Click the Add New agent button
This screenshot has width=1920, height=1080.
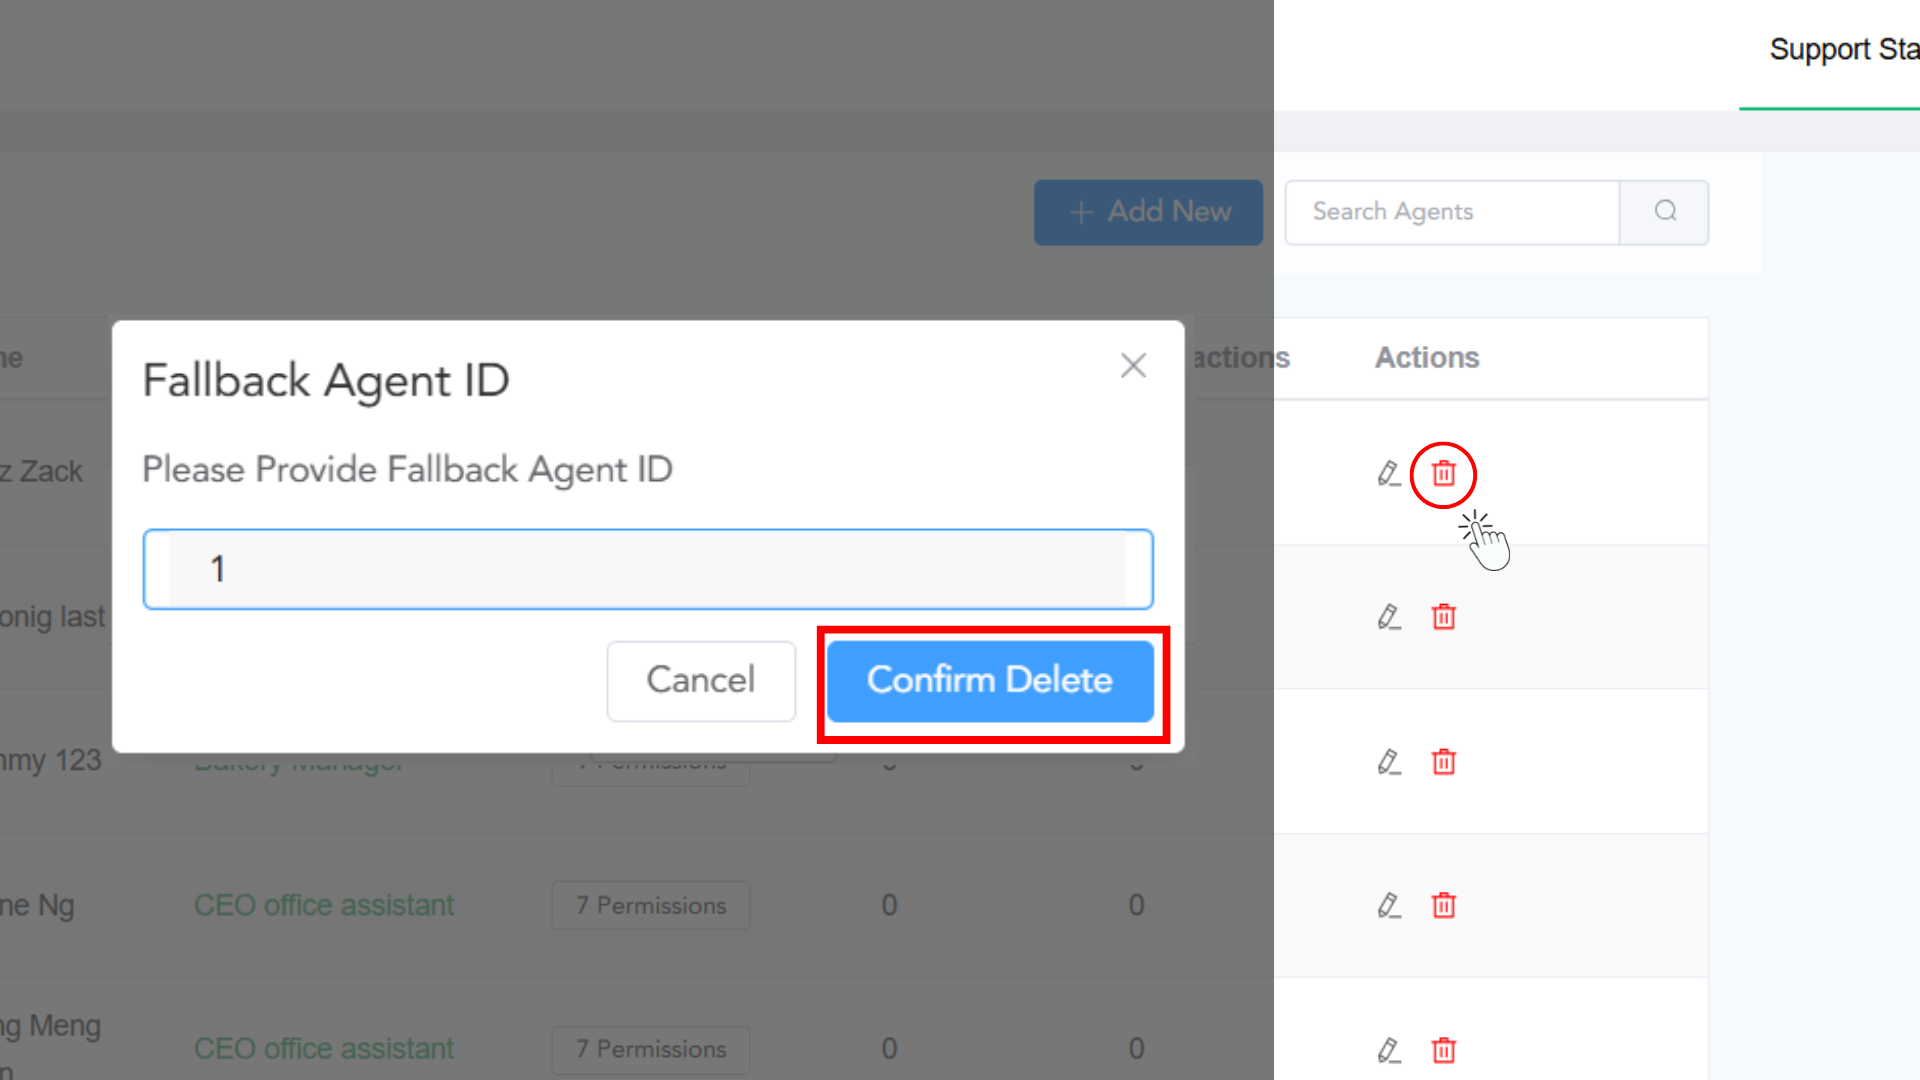tap(1148, 212)
